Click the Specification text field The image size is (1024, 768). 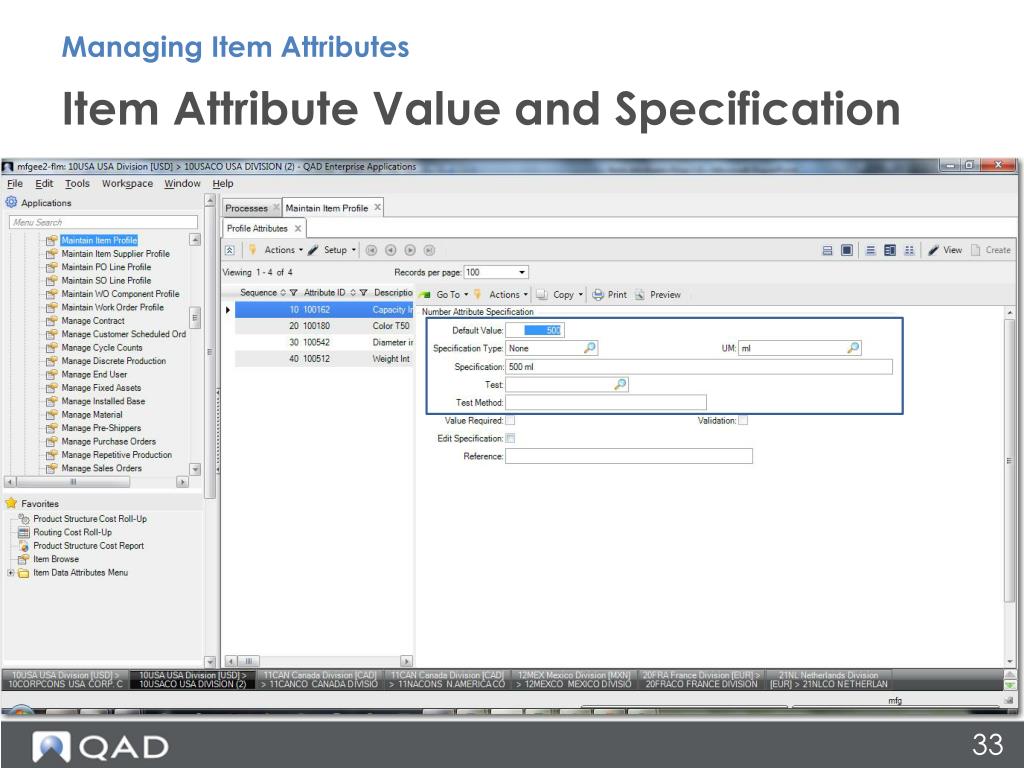(x=699, y=367)
